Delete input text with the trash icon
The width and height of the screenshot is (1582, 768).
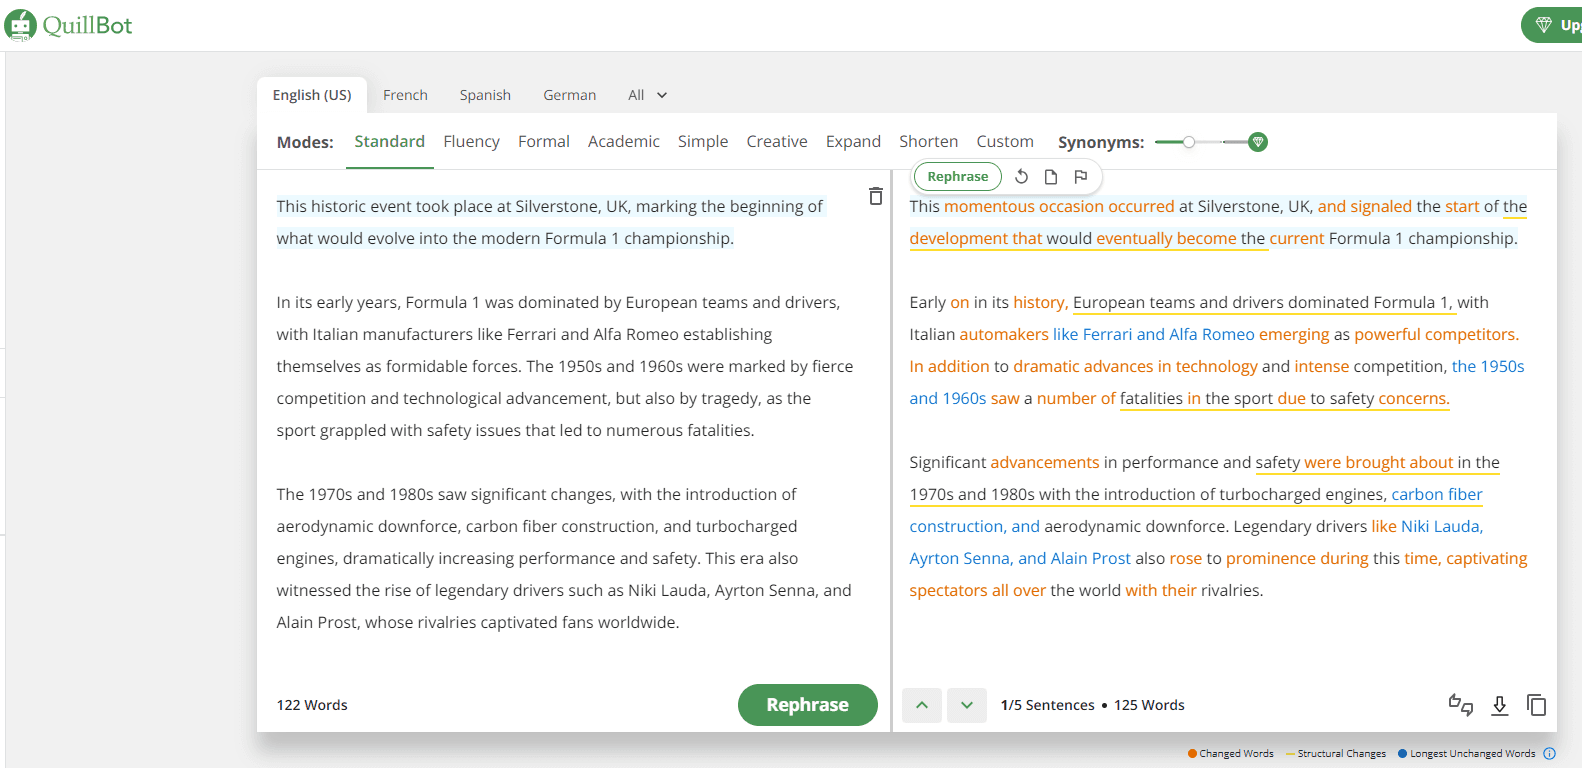pos(875,196)
